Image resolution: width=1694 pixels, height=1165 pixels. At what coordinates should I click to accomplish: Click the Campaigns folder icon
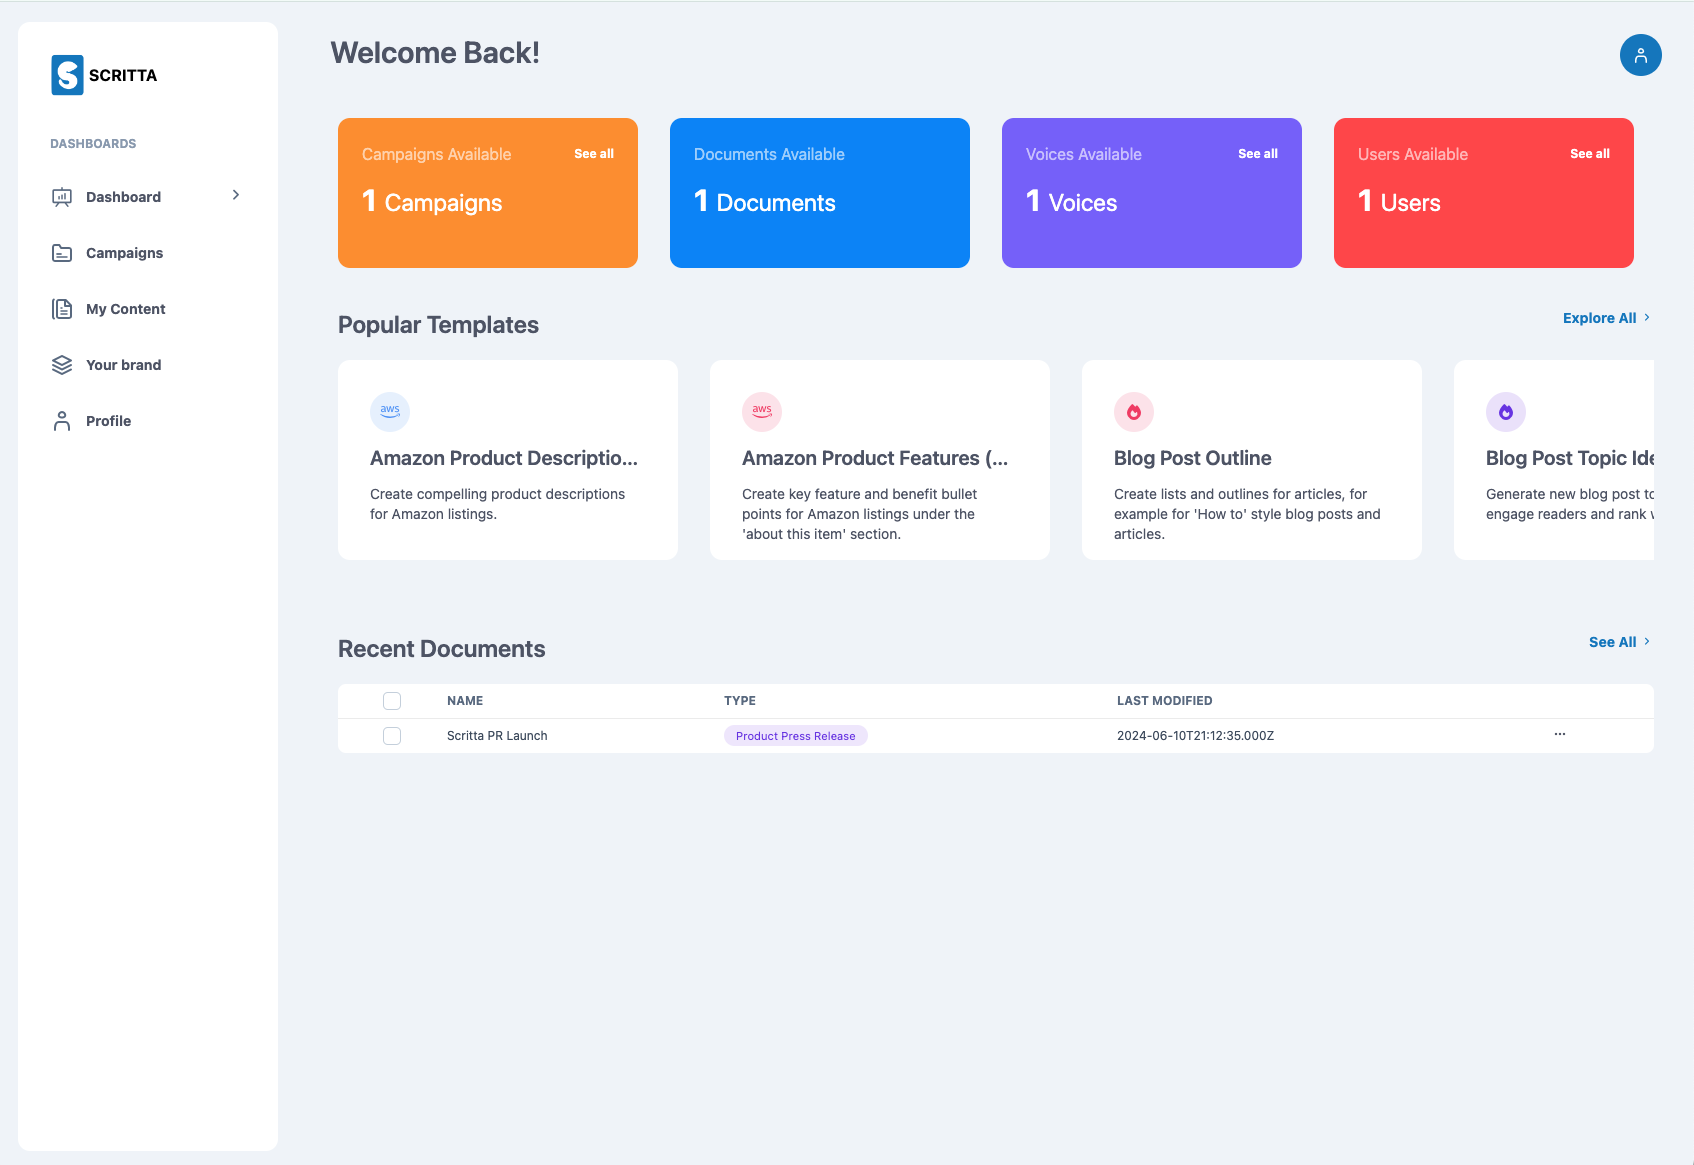point(62,253)
